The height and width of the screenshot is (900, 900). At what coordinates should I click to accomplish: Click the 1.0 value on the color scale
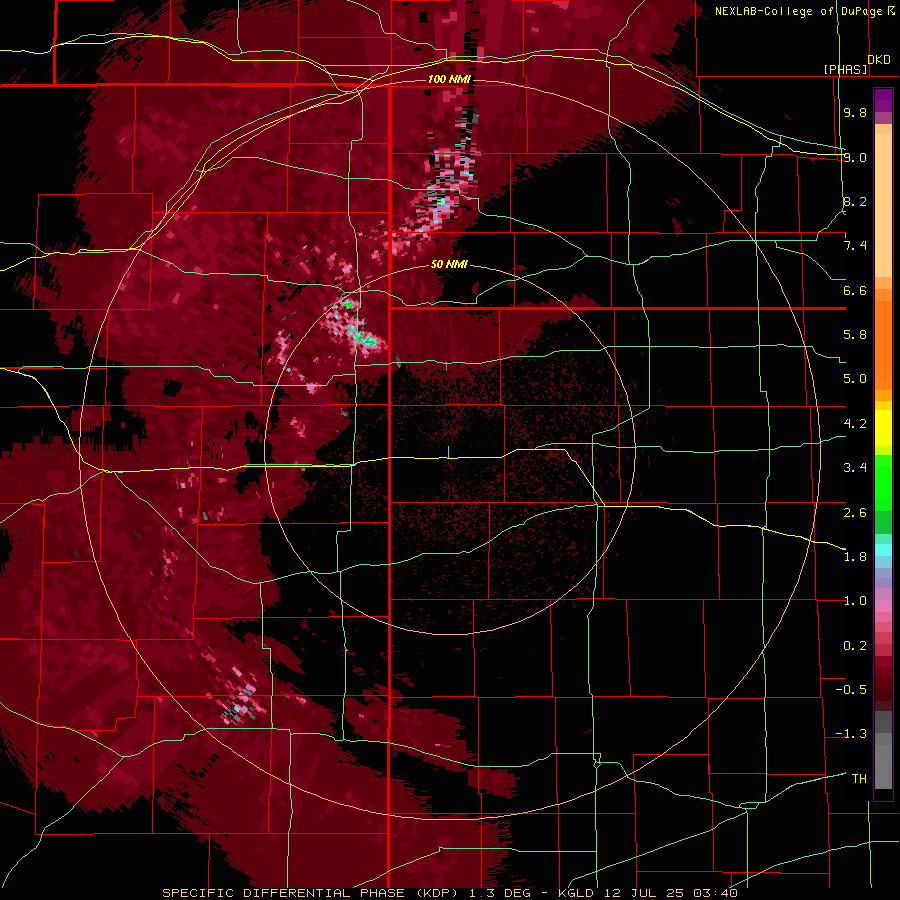point(855,601)
